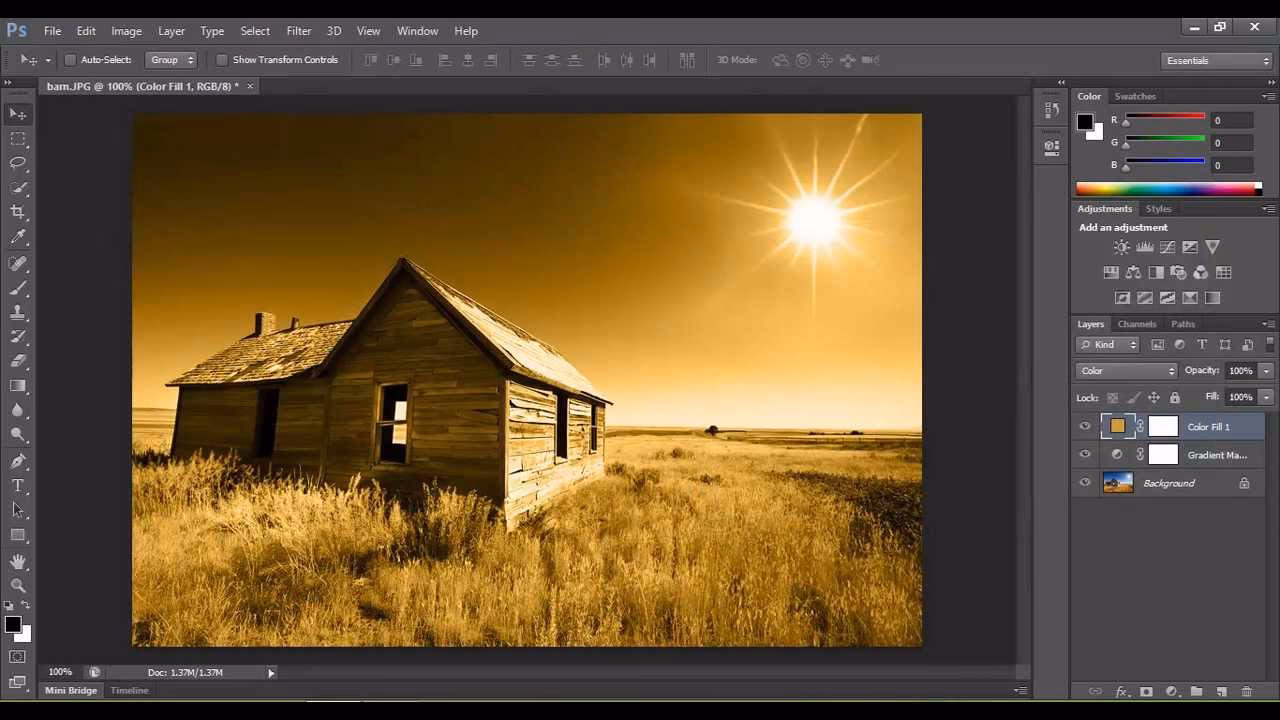This screenshot has height=720, width=1280.
Task: Select the Type tool
Action: coord(18,485)
